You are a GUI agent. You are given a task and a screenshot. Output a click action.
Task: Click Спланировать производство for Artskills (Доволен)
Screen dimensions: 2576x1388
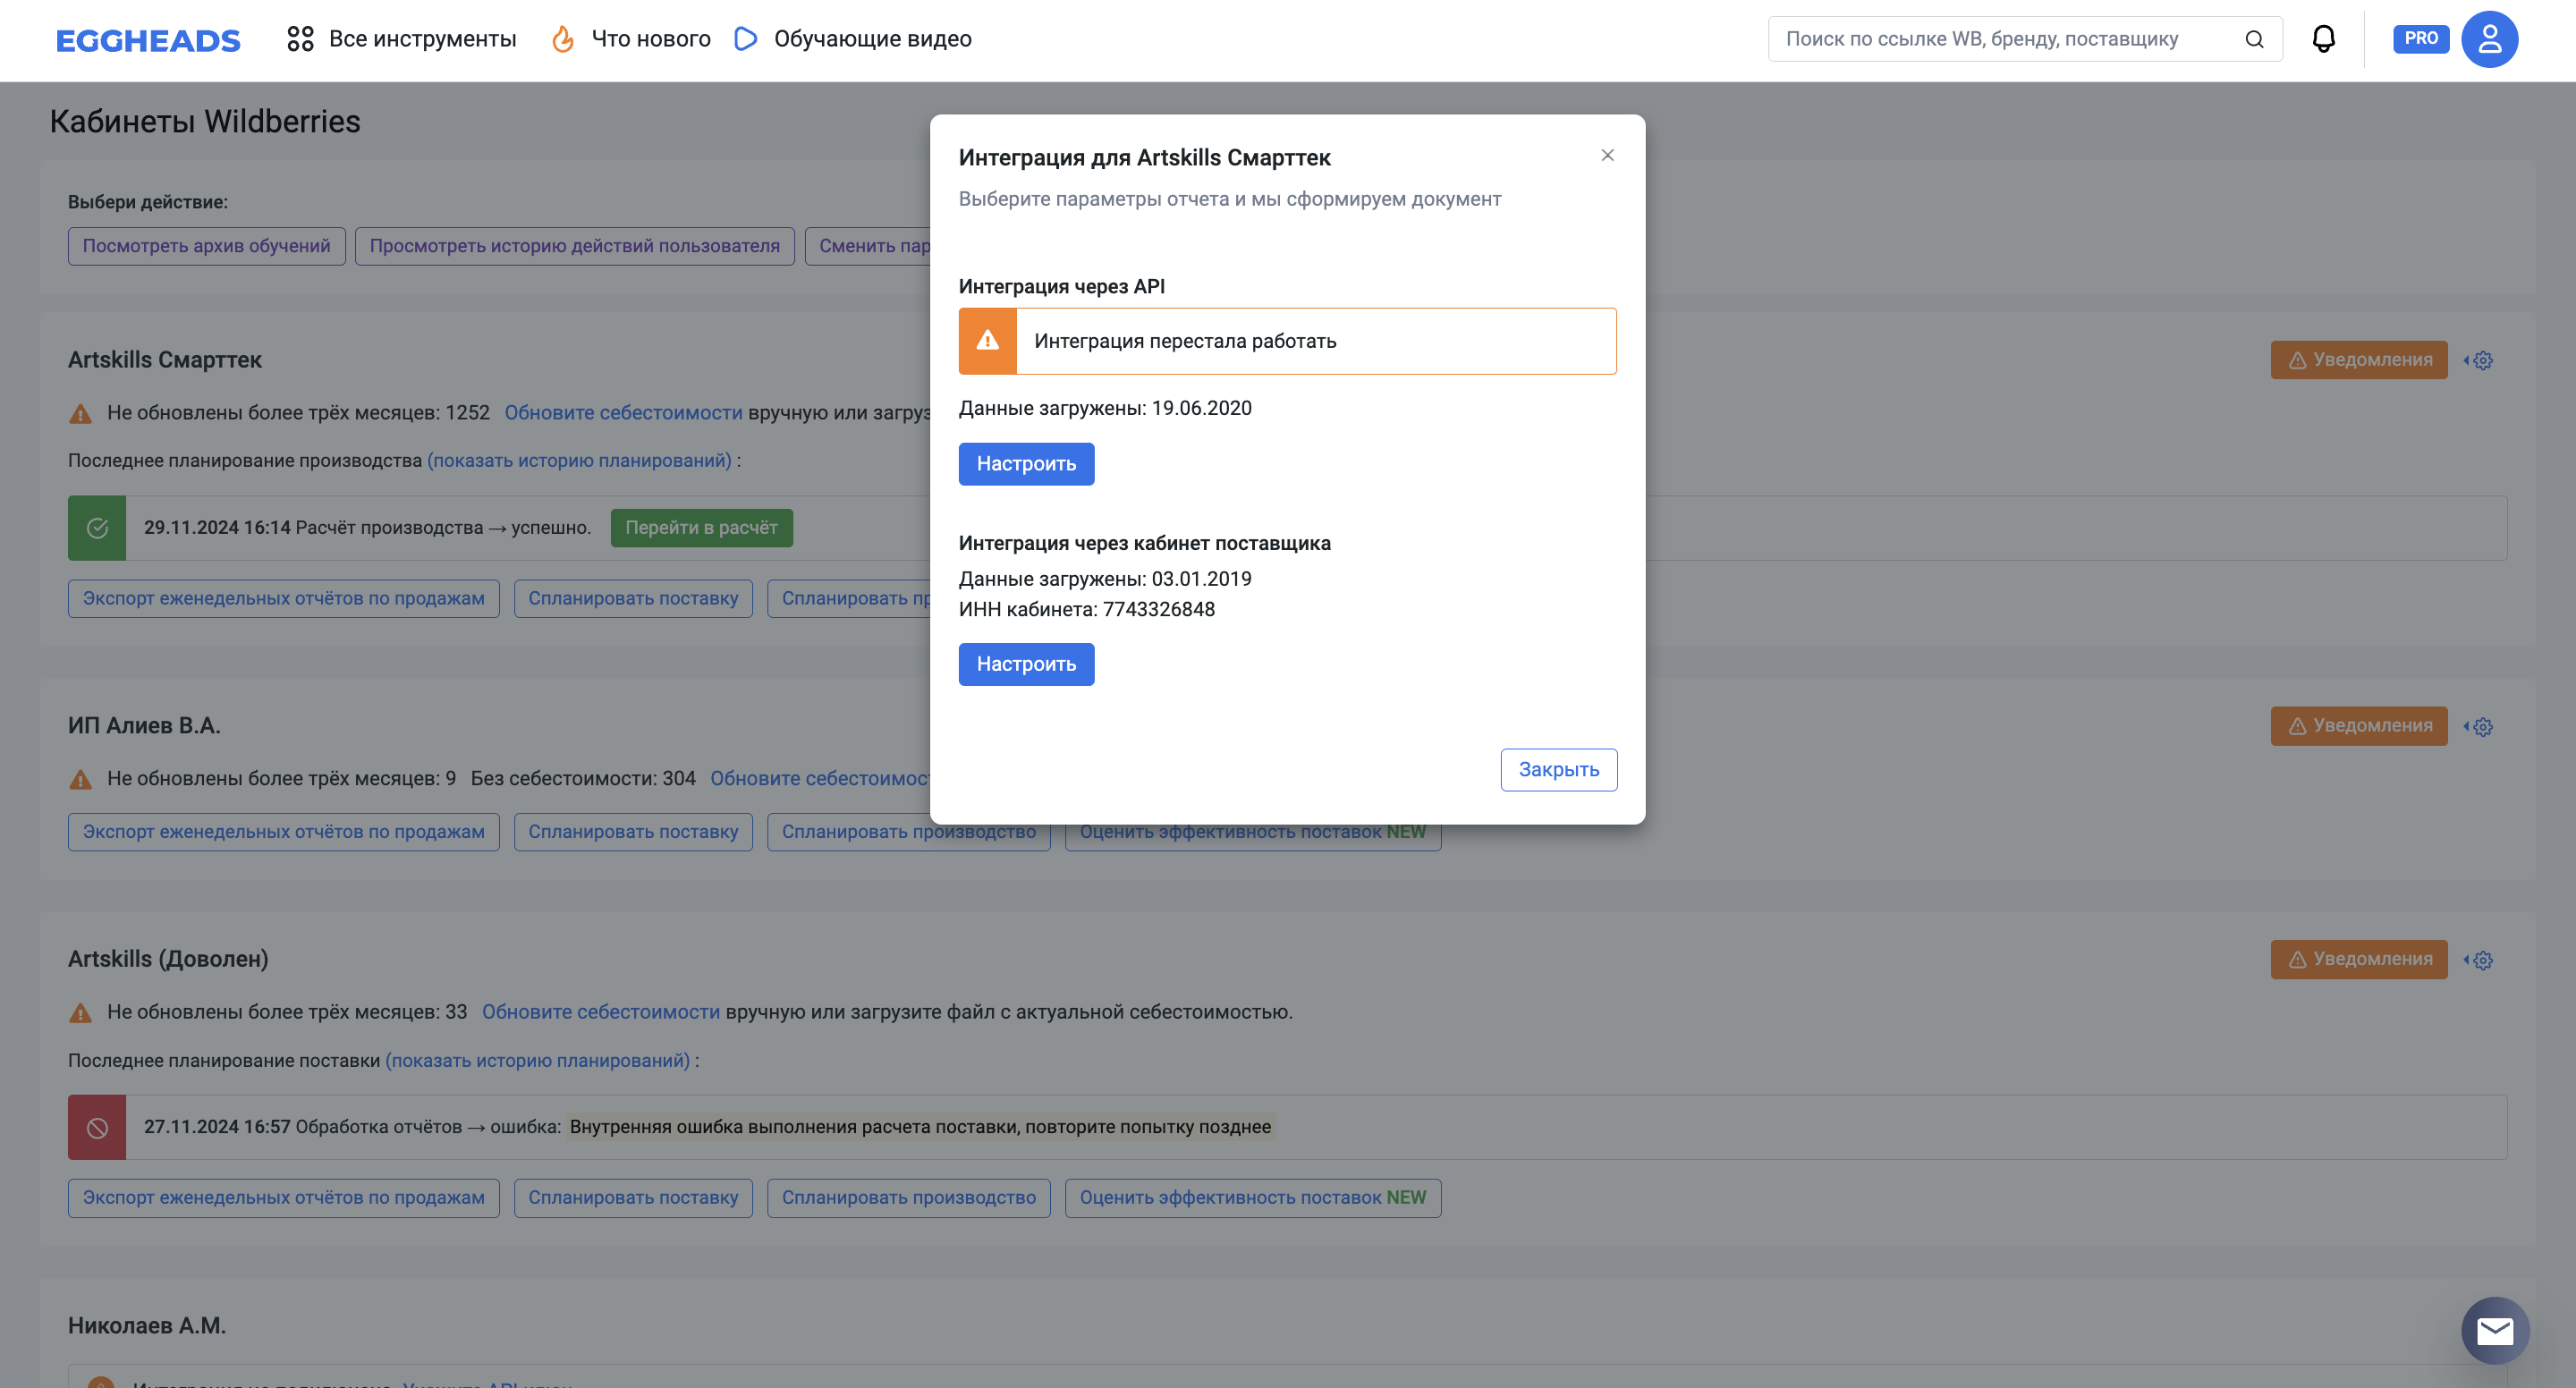908,1198
